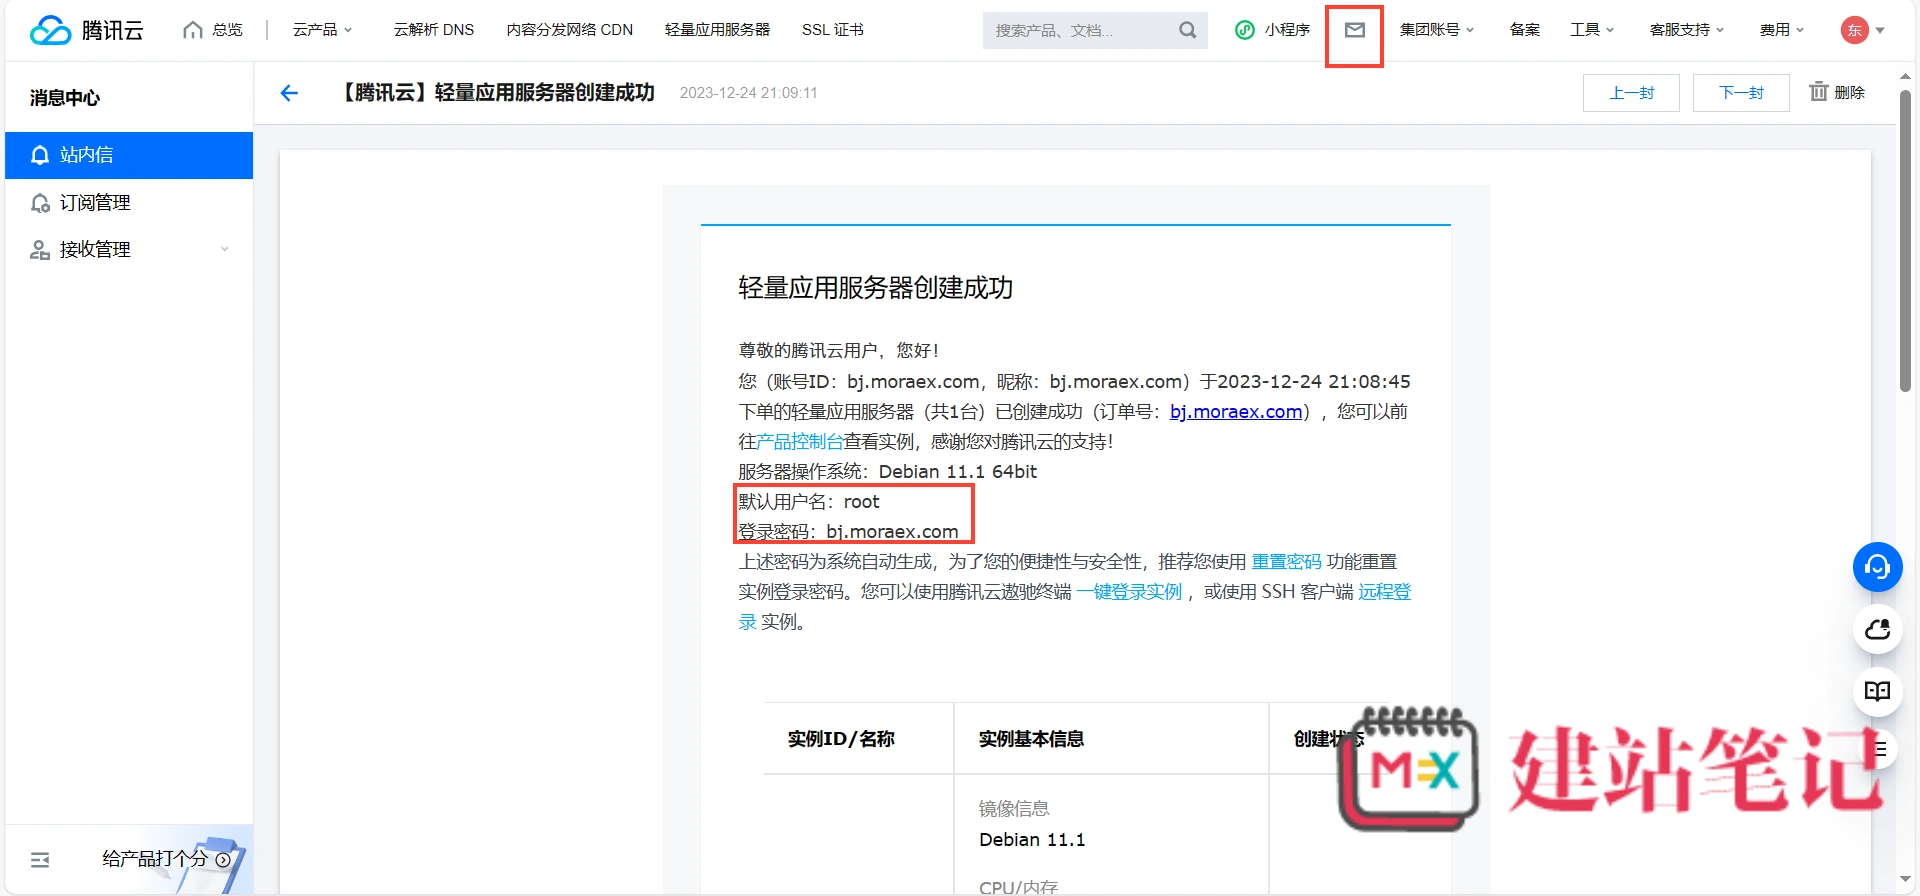Open the 一键登录实例 link
1920x896 pixels.
point(1129,592)
